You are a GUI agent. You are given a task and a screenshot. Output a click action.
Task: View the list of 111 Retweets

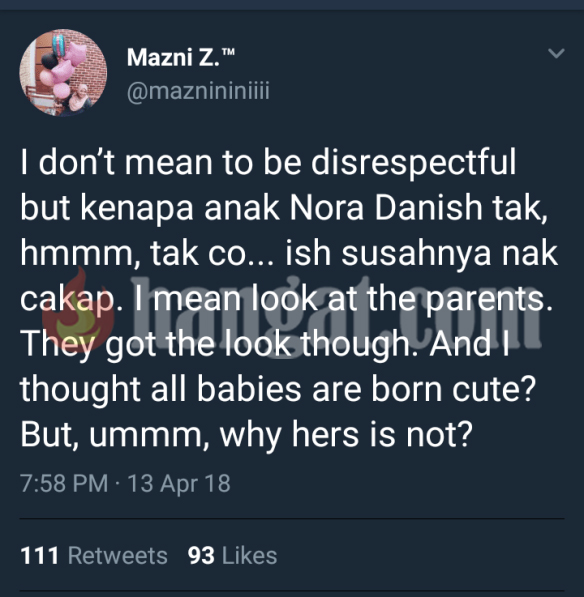(x=94, y=555)
